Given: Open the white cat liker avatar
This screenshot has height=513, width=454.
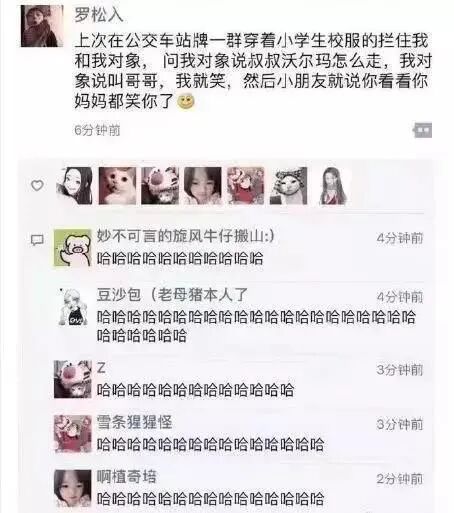Looking at the screenshot, I should (117, 186).
